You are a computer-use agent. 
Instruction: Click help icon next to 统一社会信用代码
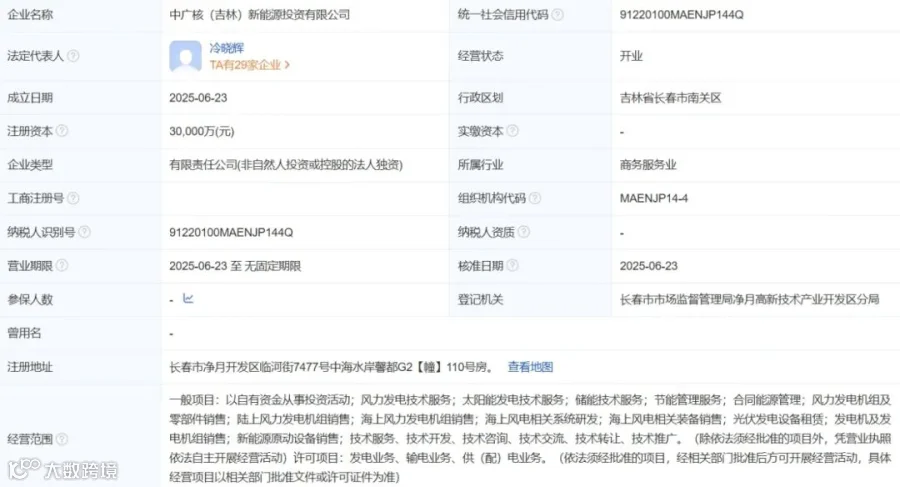(557, 15)
